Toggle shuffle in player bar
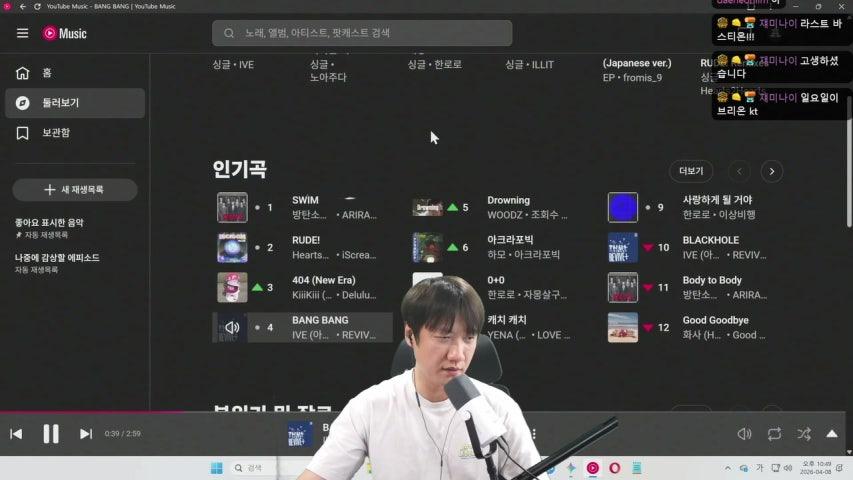Image resolution: width=853 pixels, height=480 pixels. [804, 434]
